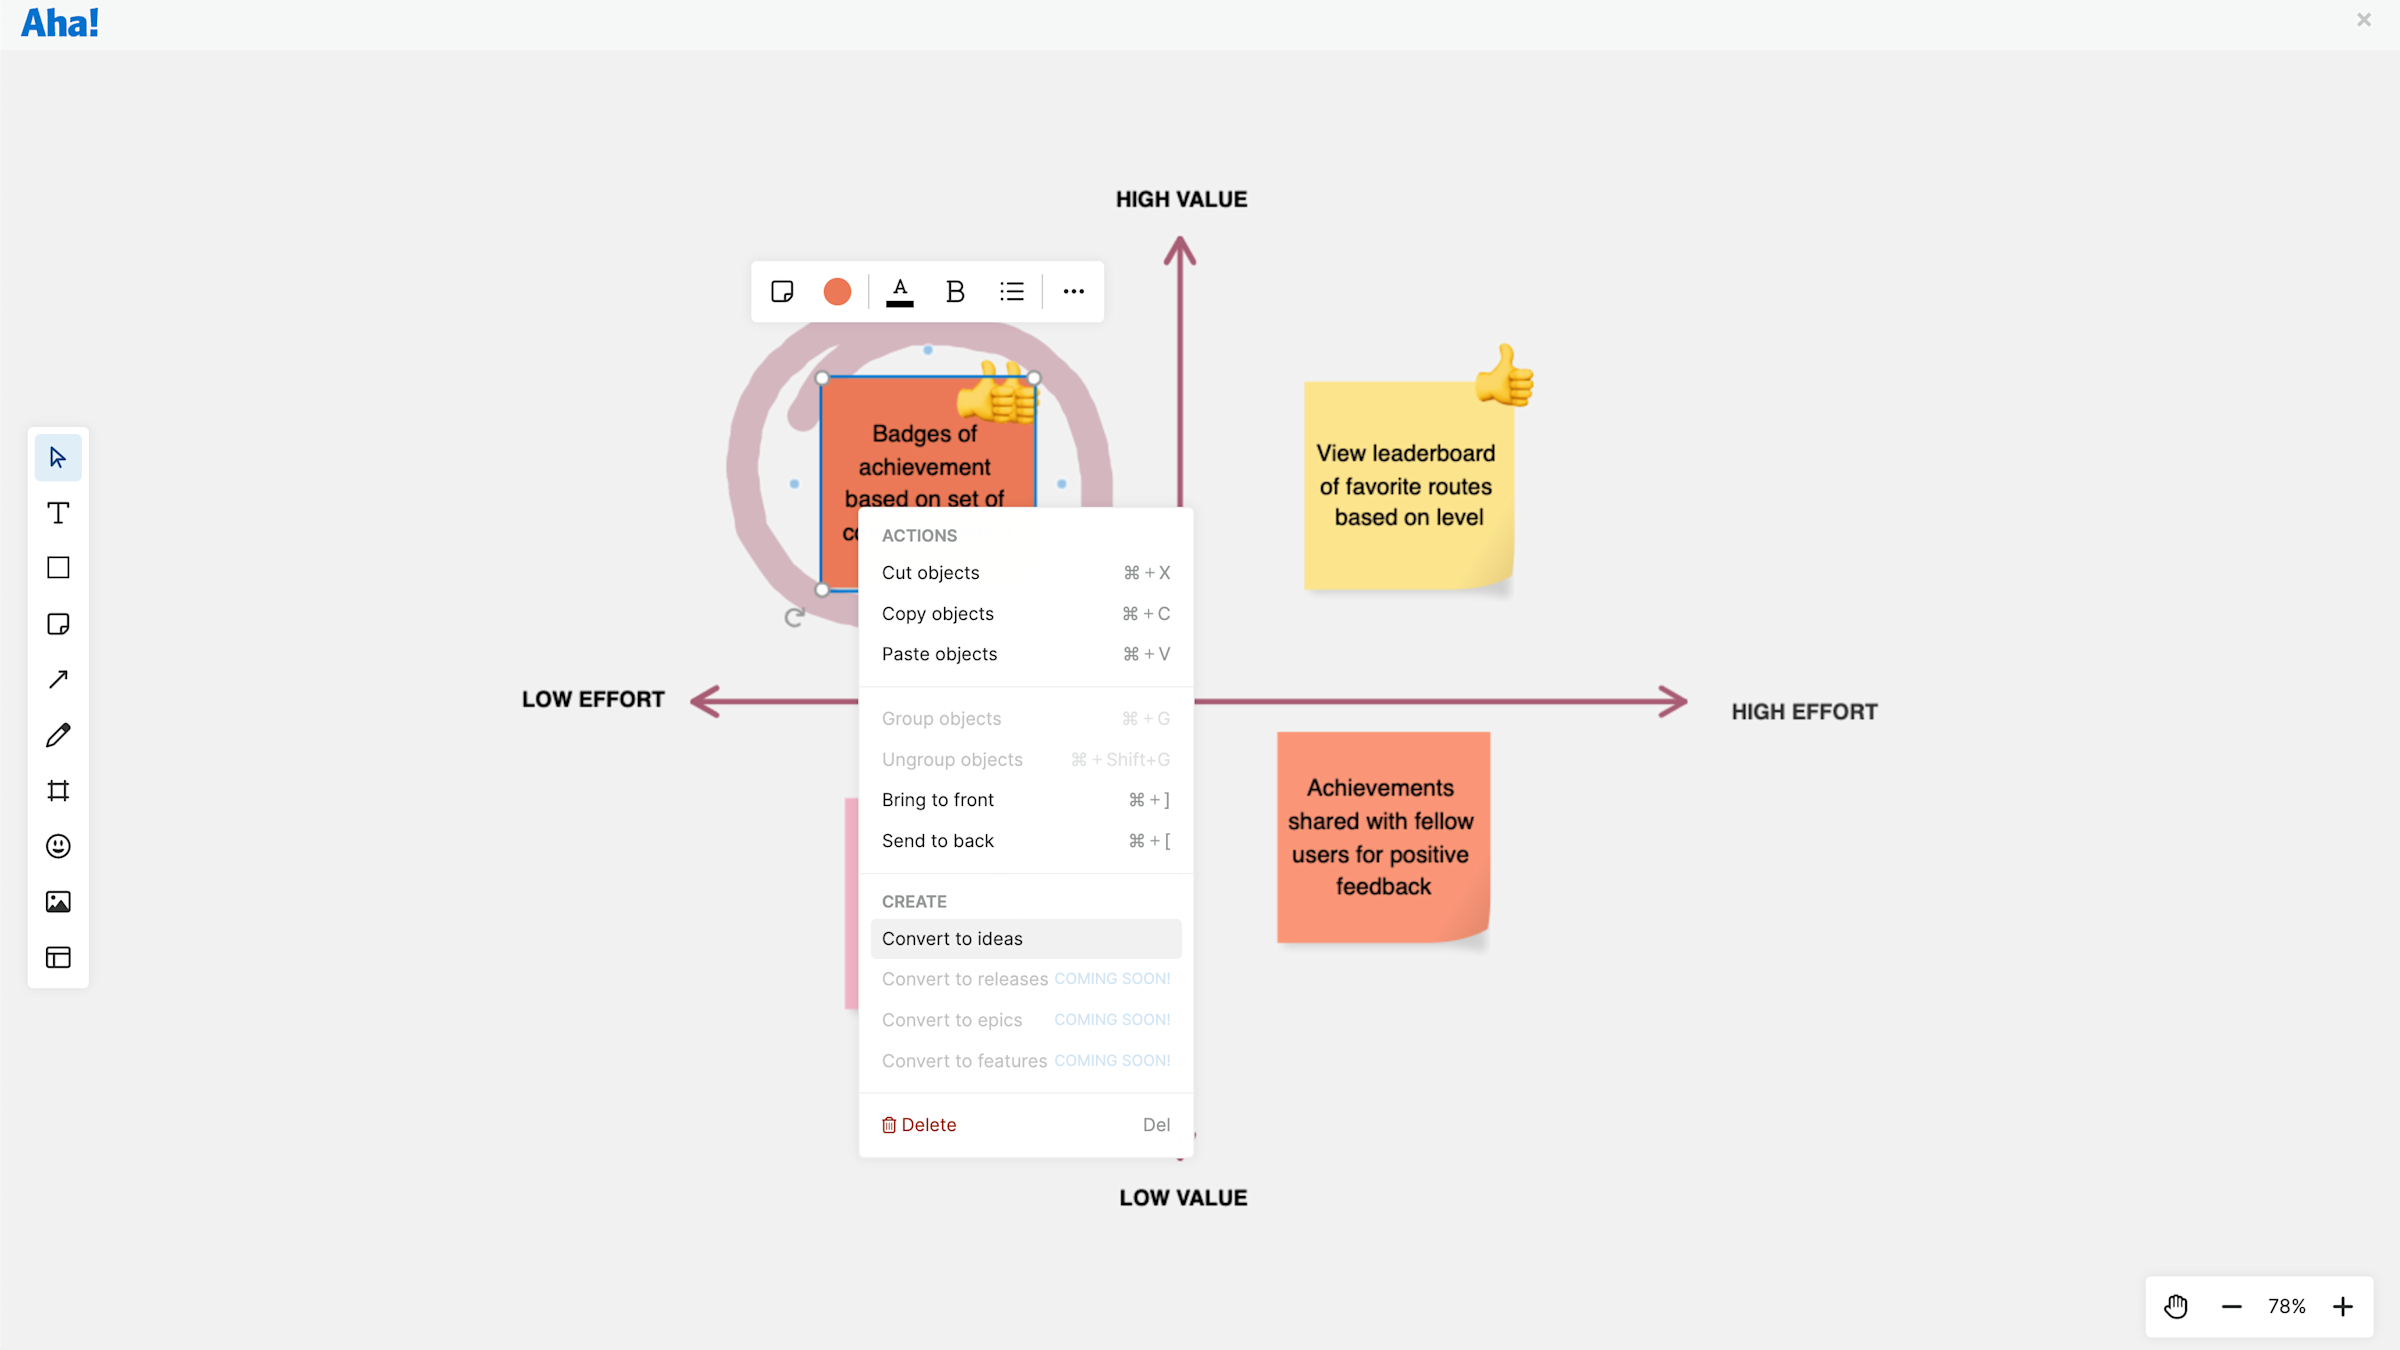2400x1350 pixels.
Task: Open the text color picker in the toolbar
Action: (x=899, y=291)
